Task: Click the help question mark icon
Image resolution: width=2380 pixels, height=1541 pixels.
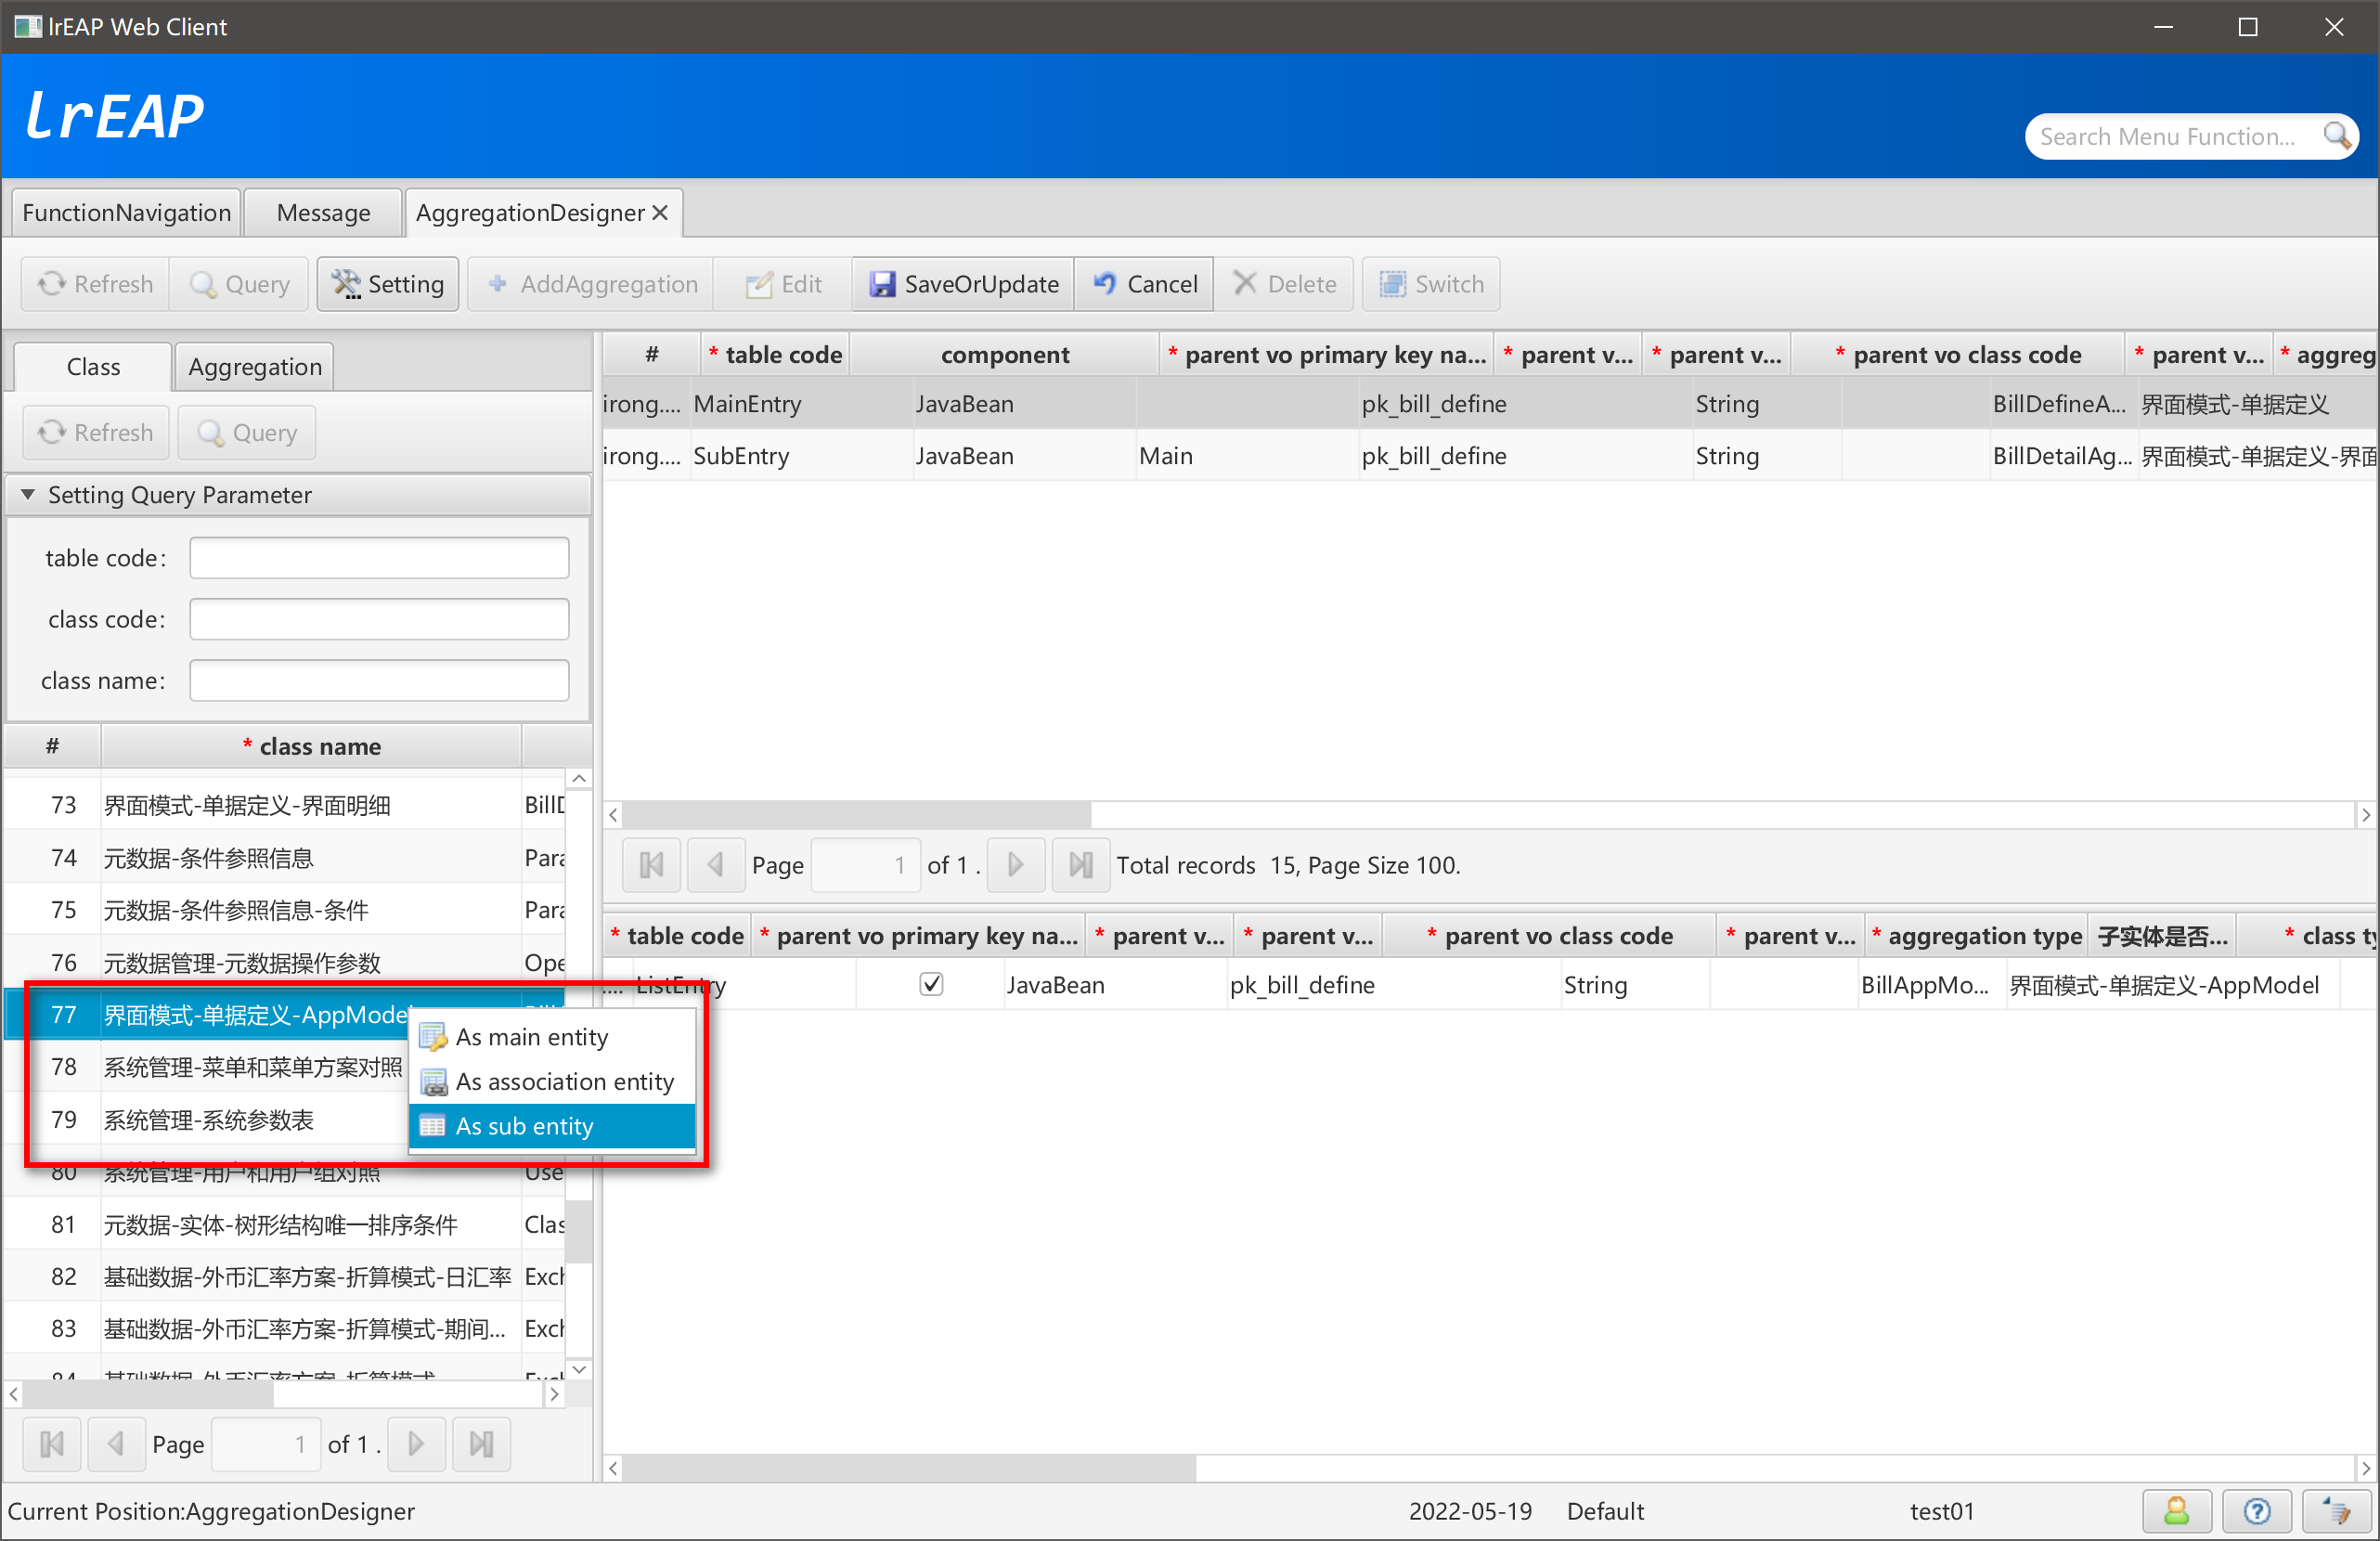Action: (x=2256, y=1511)
